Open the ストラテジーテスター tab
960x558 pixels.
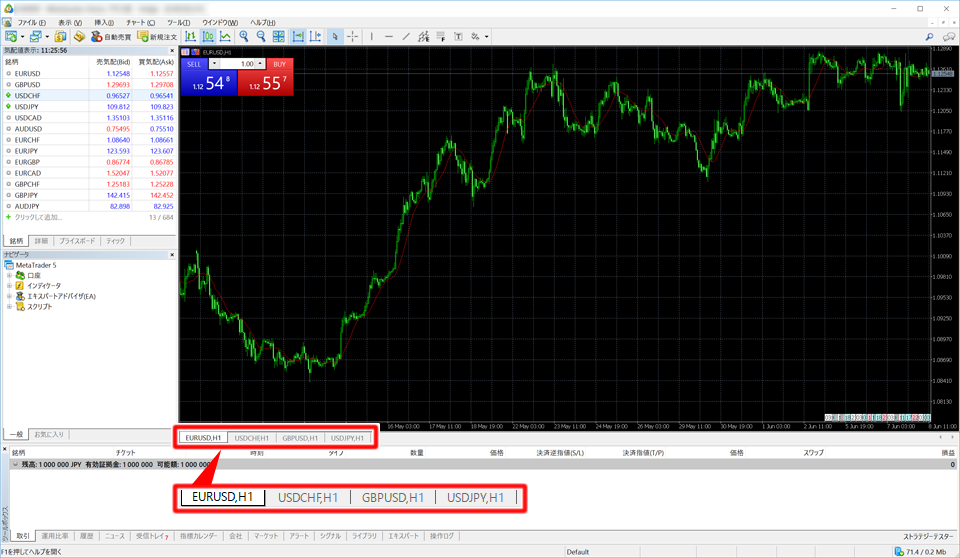(x=928, y=536)
